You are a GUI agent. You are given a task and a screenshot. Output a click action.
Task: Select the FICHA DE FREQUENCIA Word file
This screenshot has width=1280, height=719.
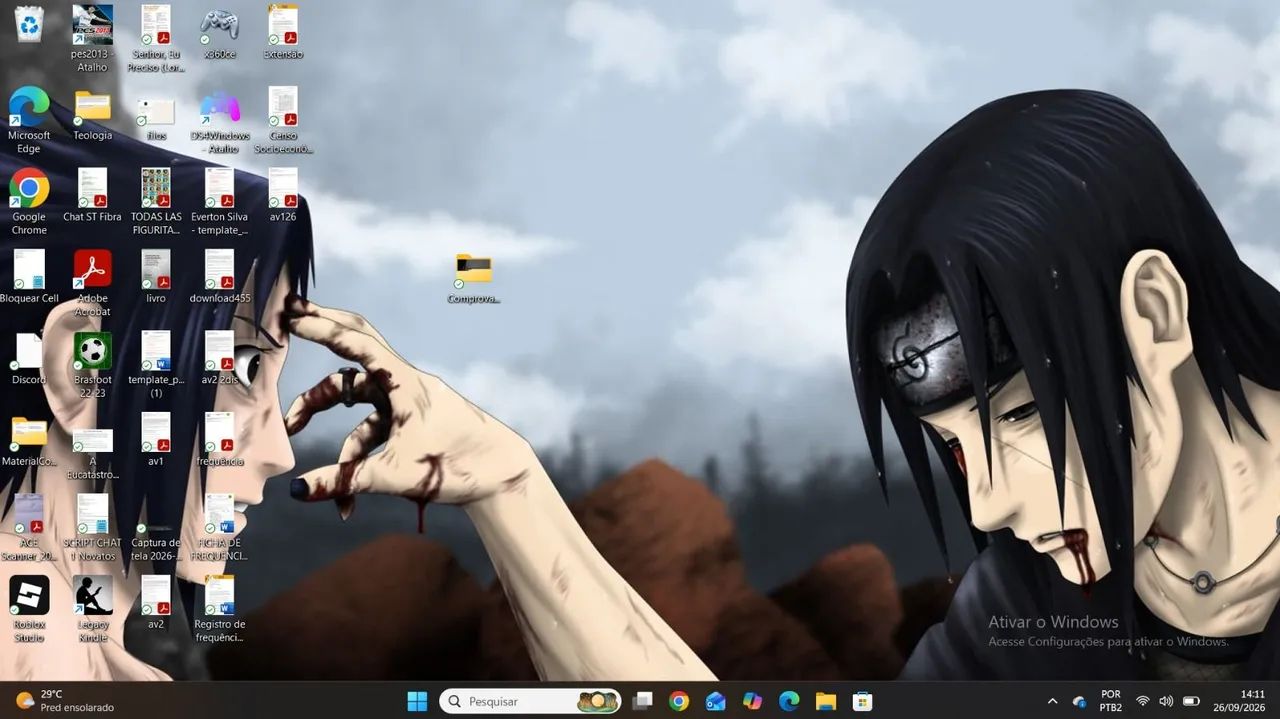219,527
